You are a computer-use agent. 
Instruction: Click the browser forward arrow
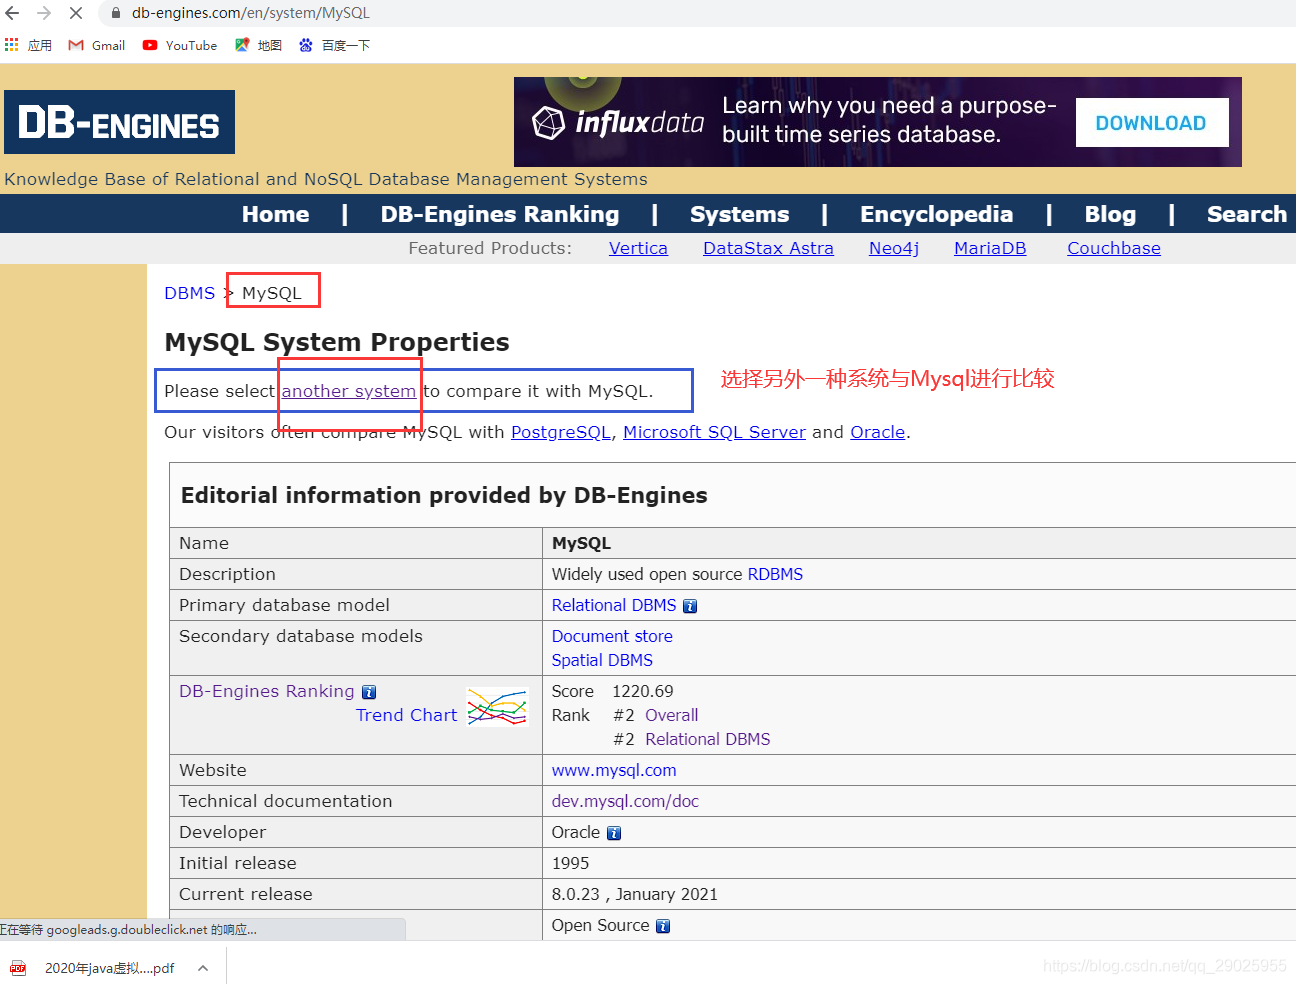[44, 13]
